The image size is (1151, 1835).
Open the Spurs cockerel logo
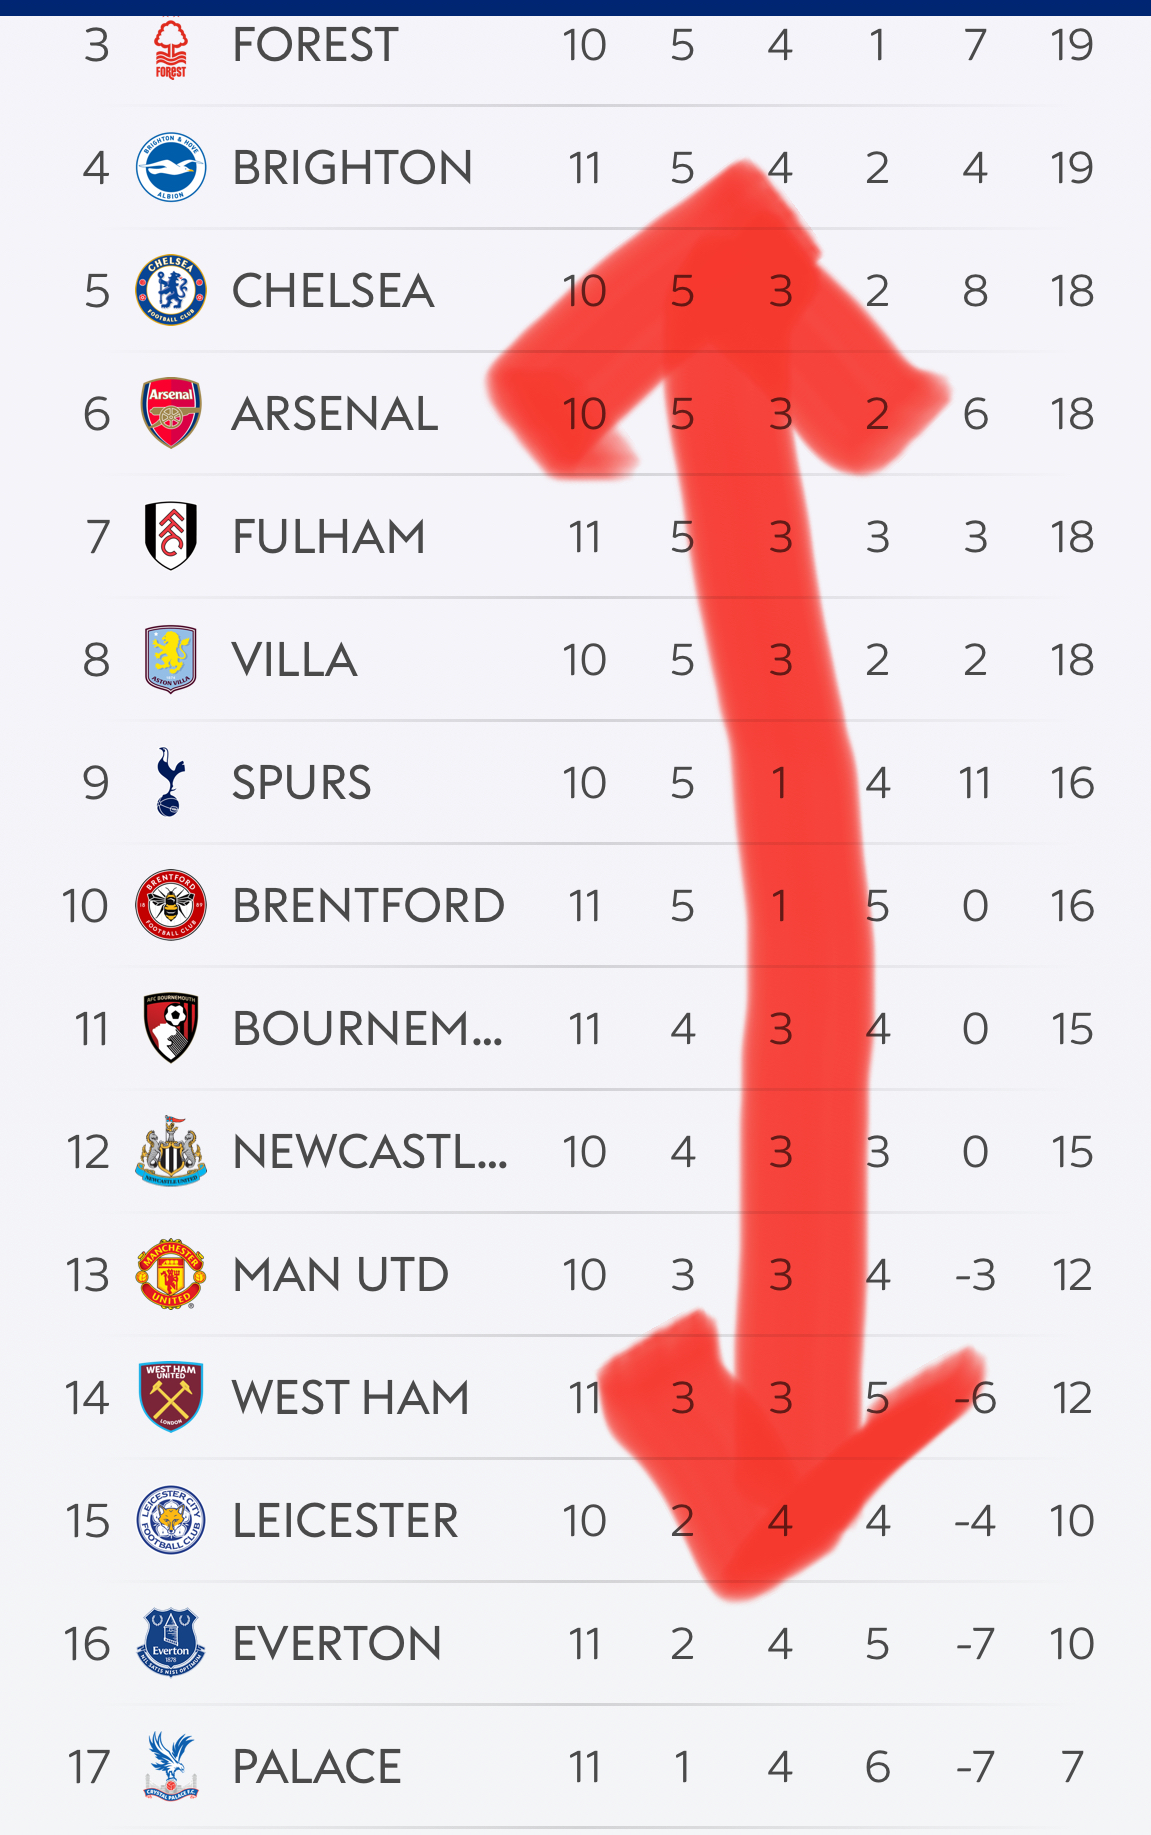tap(171, 782)
